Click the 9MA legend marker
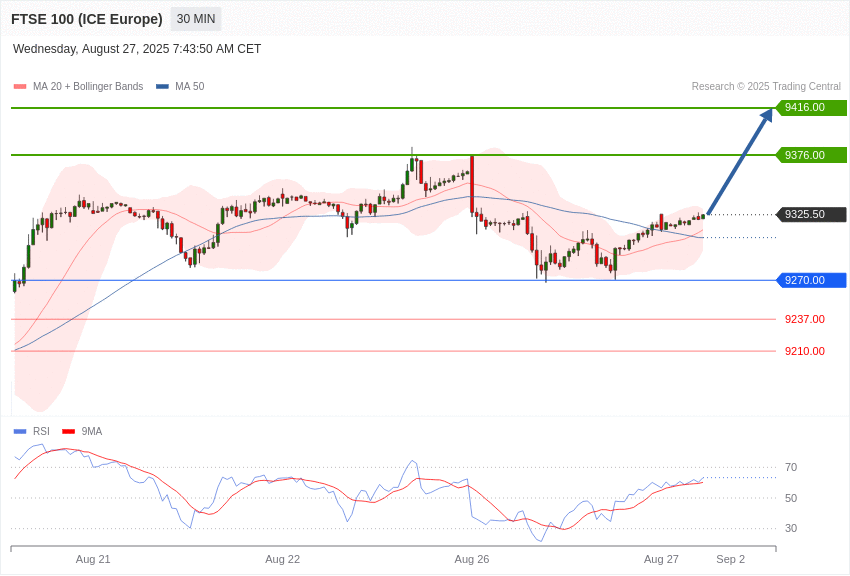 click(x=90, y=431)
